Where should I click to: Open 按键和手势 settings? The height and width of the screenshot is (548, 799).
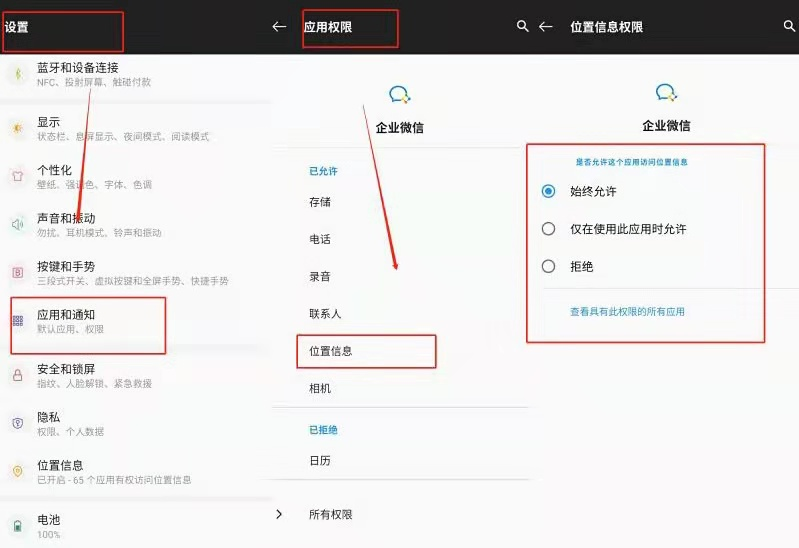pos(136,273)
